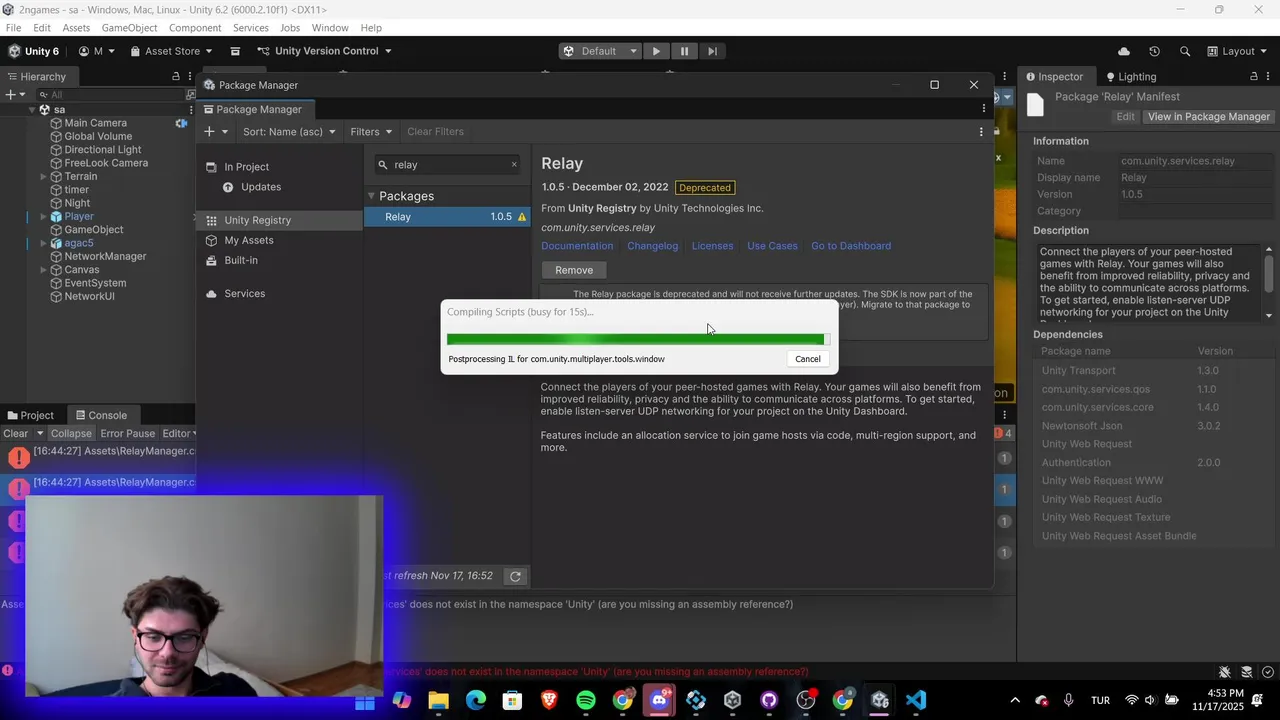Open the global Search magnifier icon
1280x720 pixels.
pos(1185,51)
